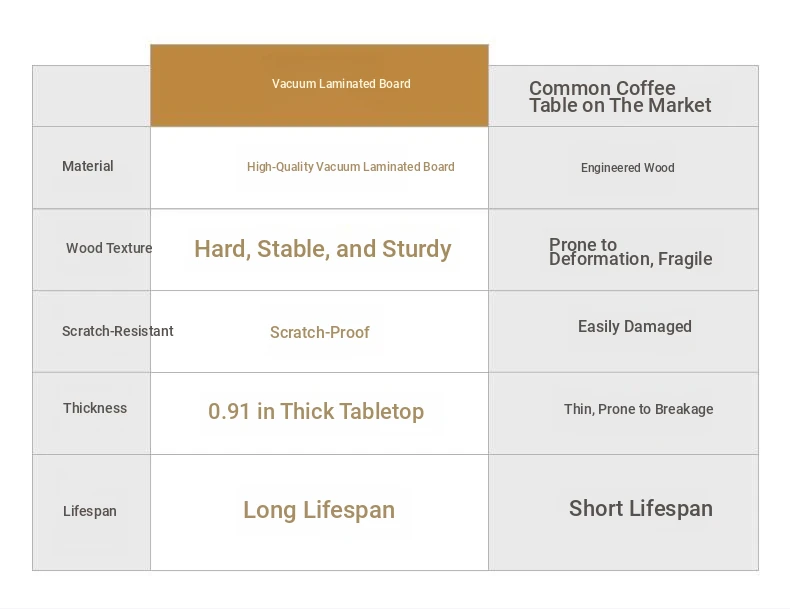This screenshot has width=790, height=609.
Task: Select the Material row label
Action: tap(88, 166)
